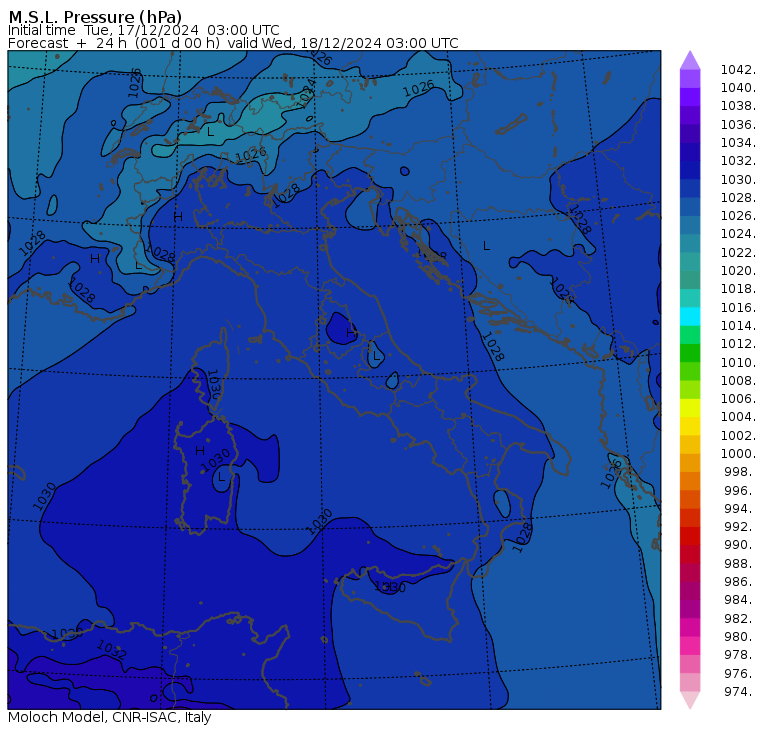Select the magenta legend swatch between 980 and 982
The width and height of the screenshot is (760, 731).
(690, 627)
